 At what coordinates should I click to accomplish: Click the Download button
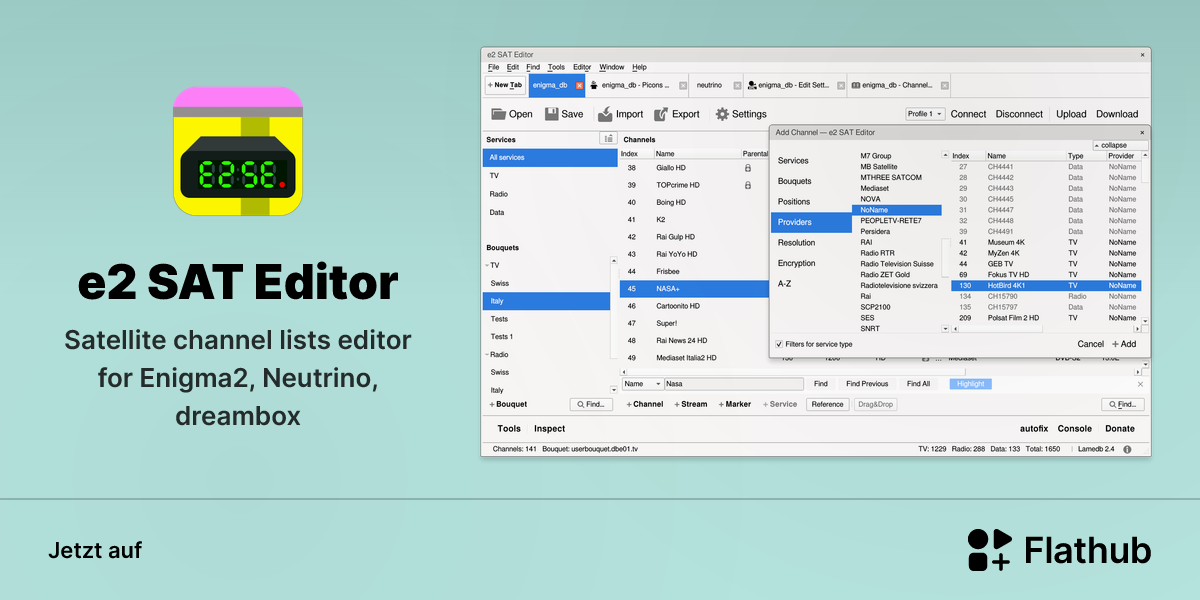(1117, 114)
